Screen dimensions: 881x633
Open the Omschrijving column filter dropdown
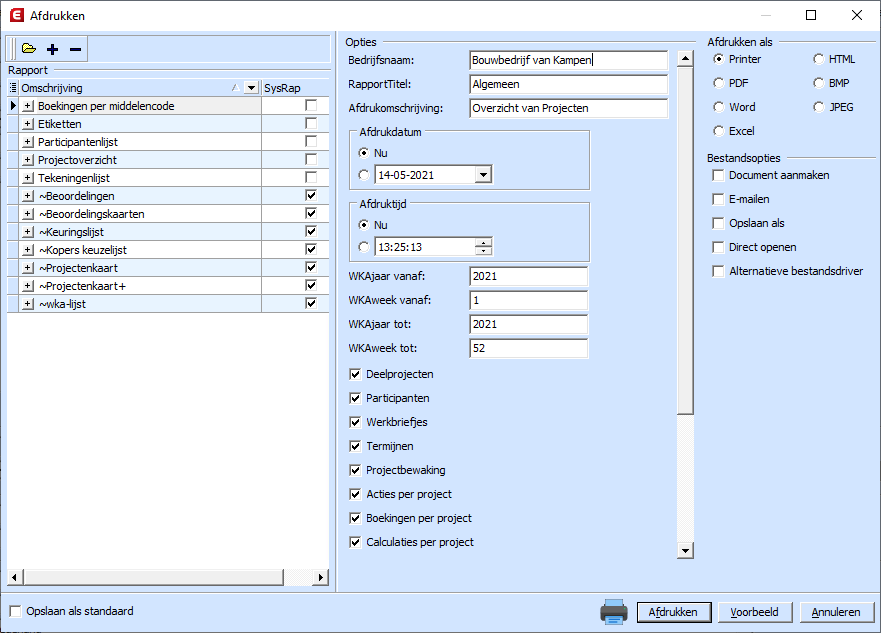point(251,88)
